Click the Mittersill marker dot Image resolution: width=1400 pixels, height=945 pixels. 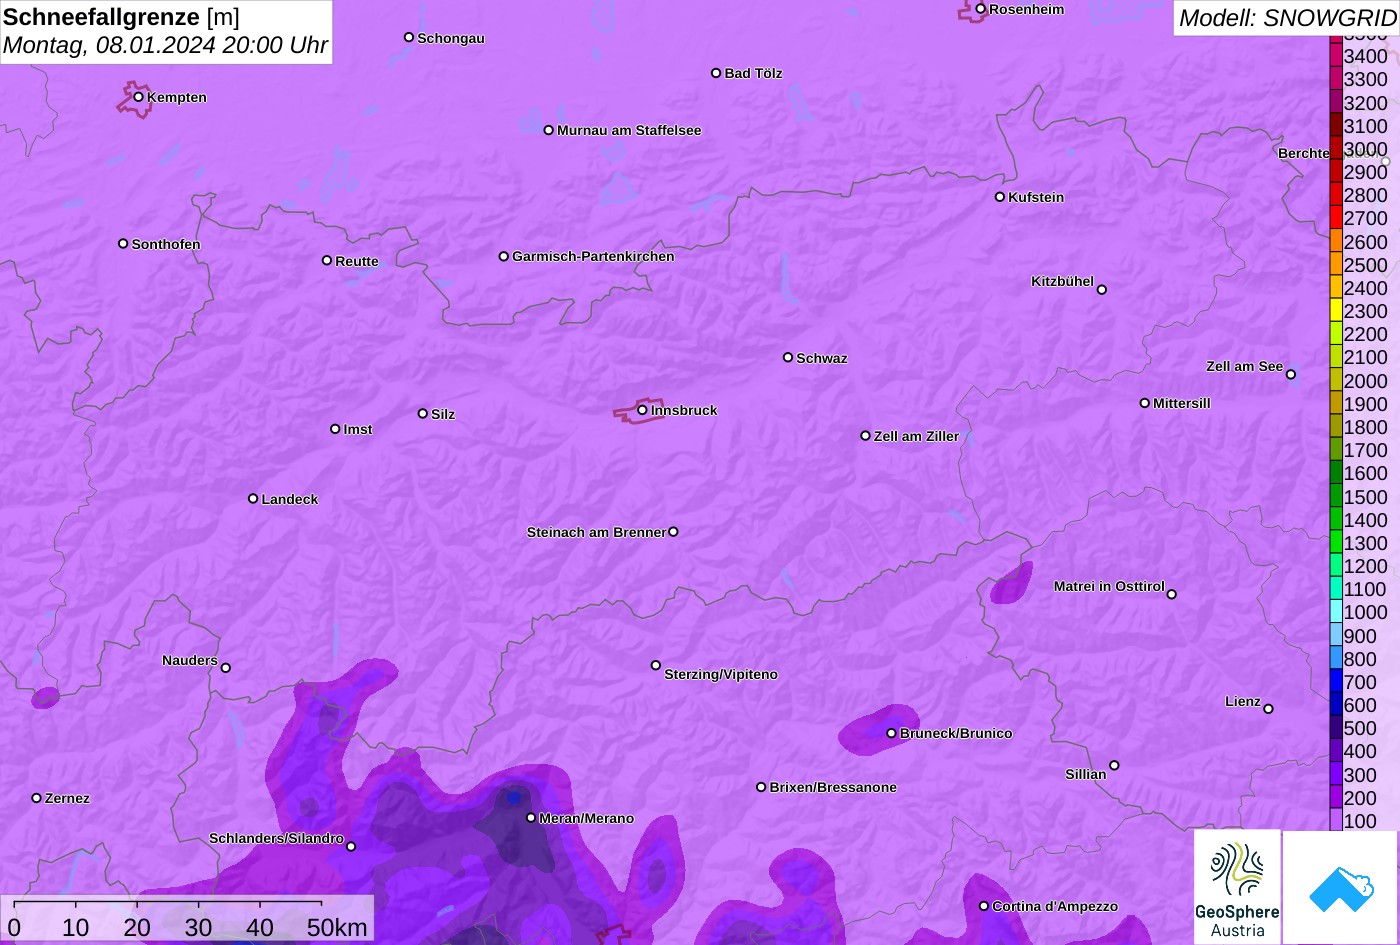click(x=1145, y=403)
